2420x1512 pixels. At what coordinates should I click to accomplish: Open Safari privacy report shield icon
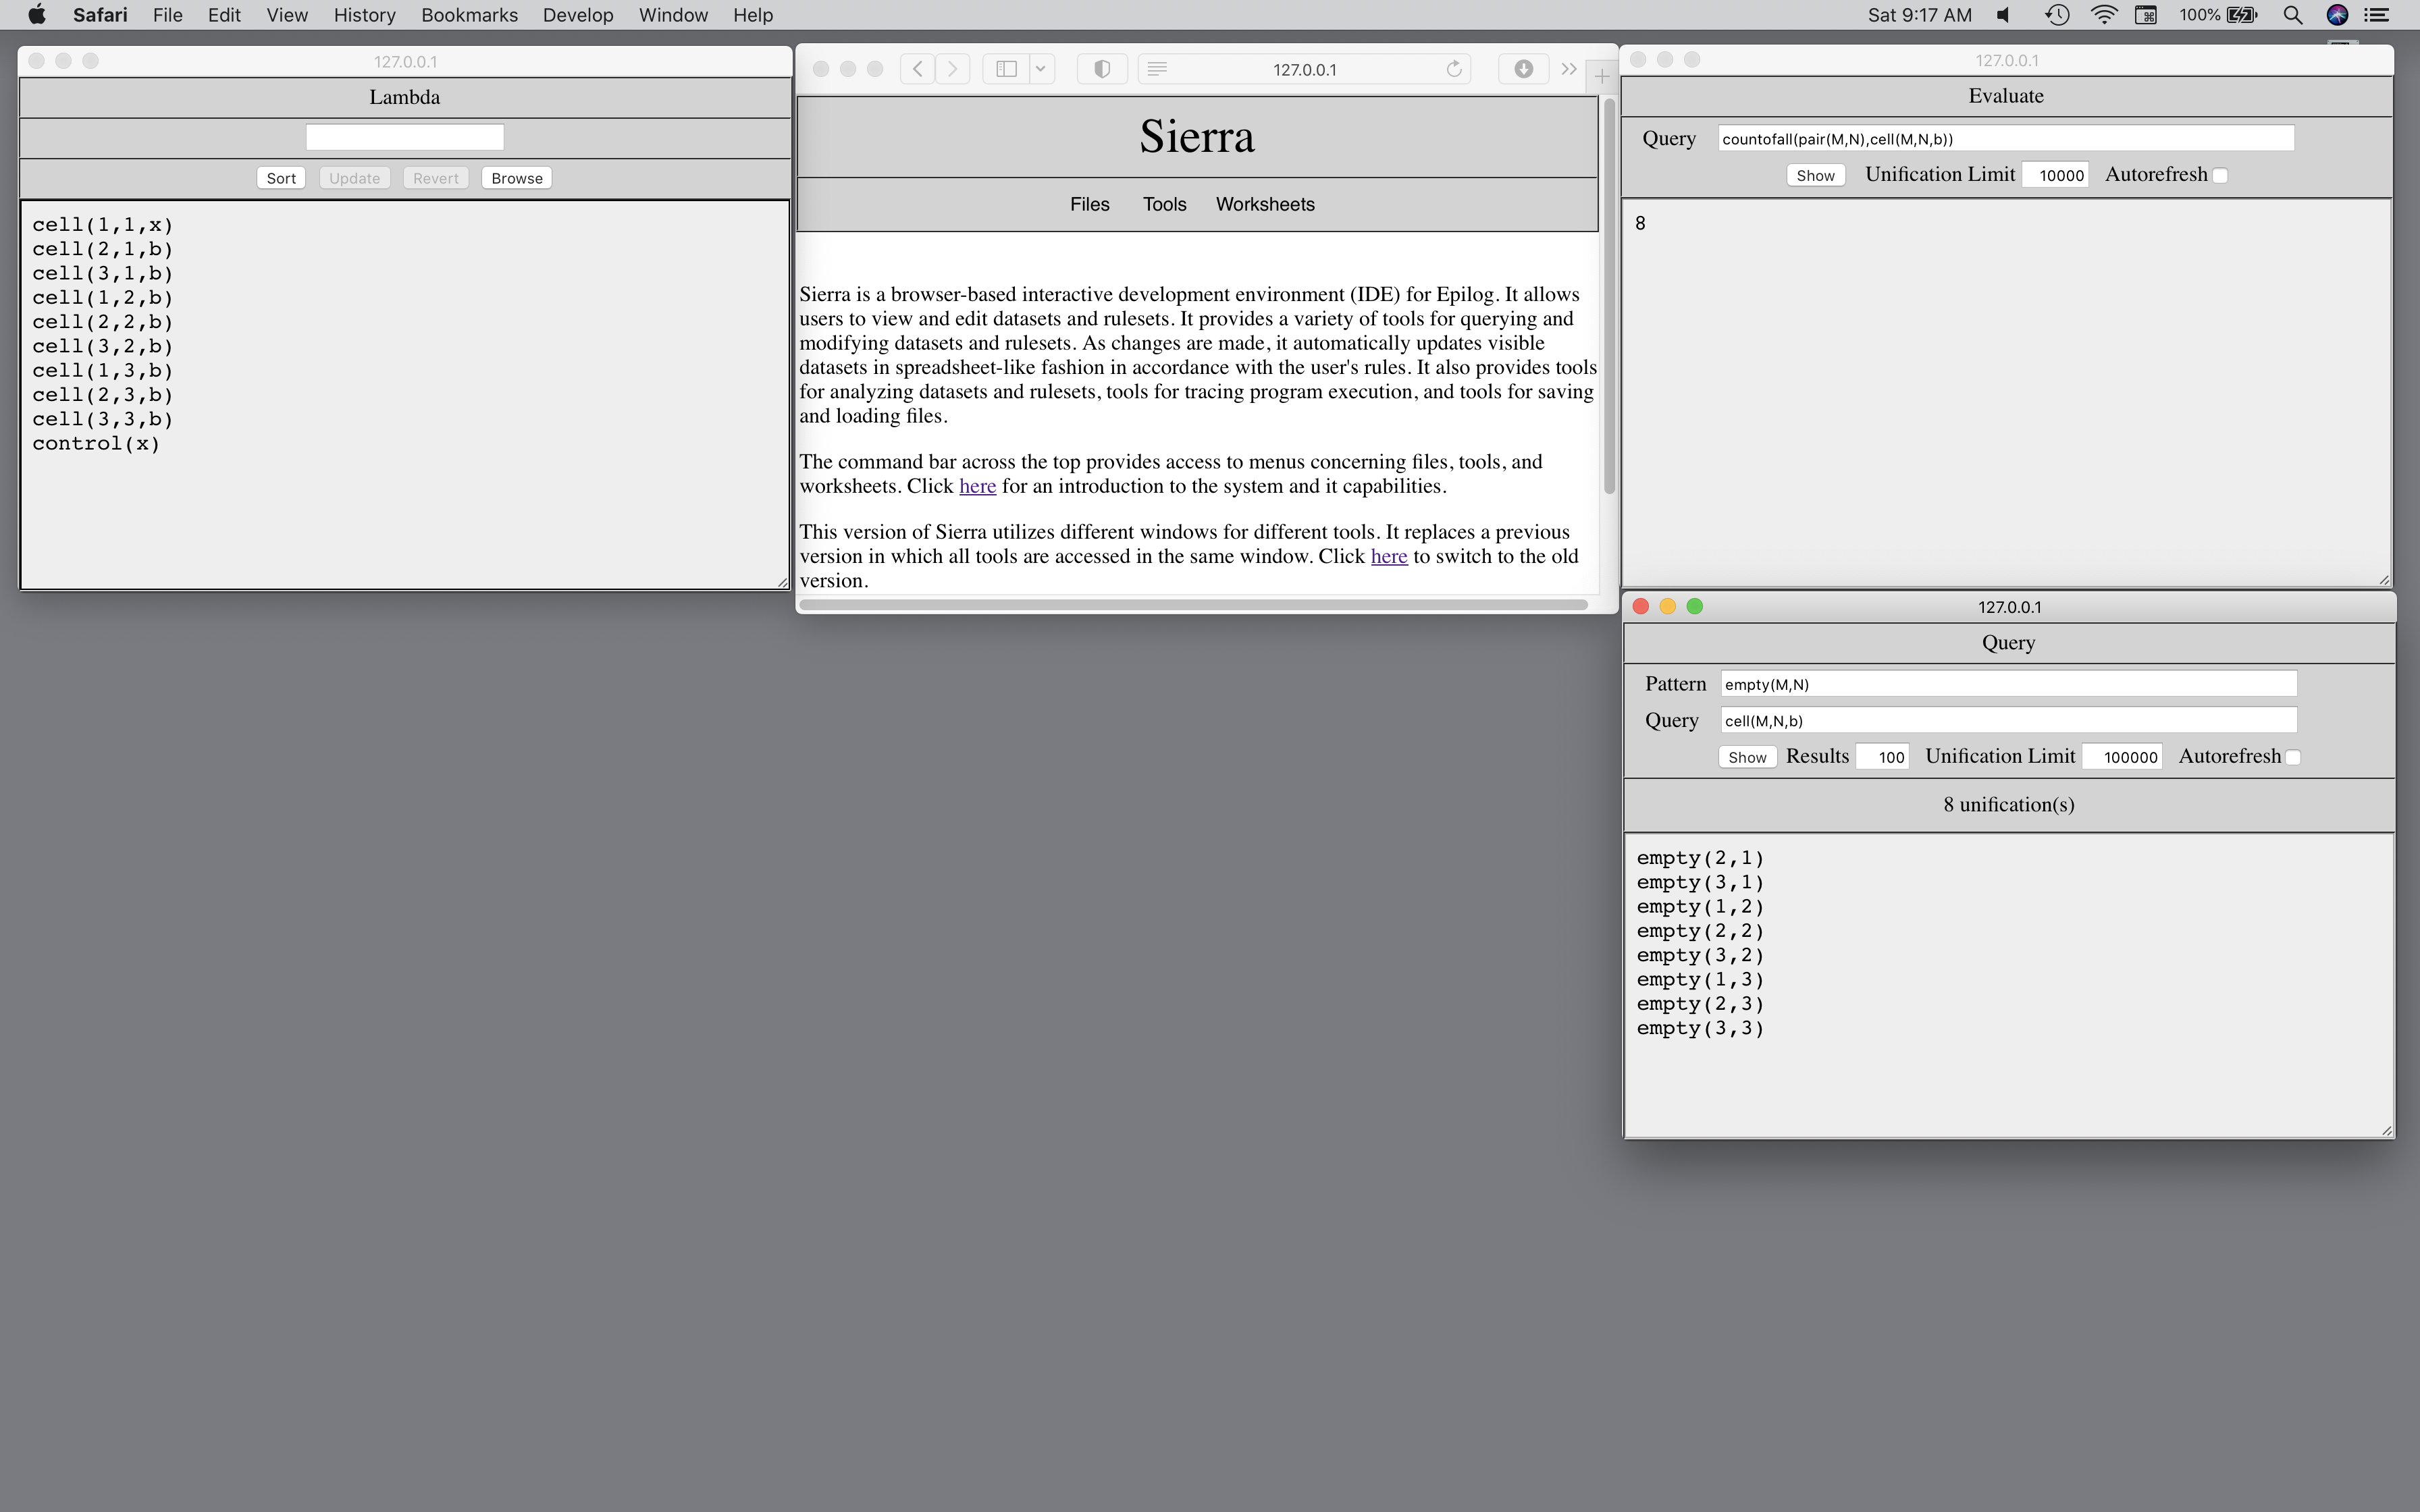tap(1102, 69)
